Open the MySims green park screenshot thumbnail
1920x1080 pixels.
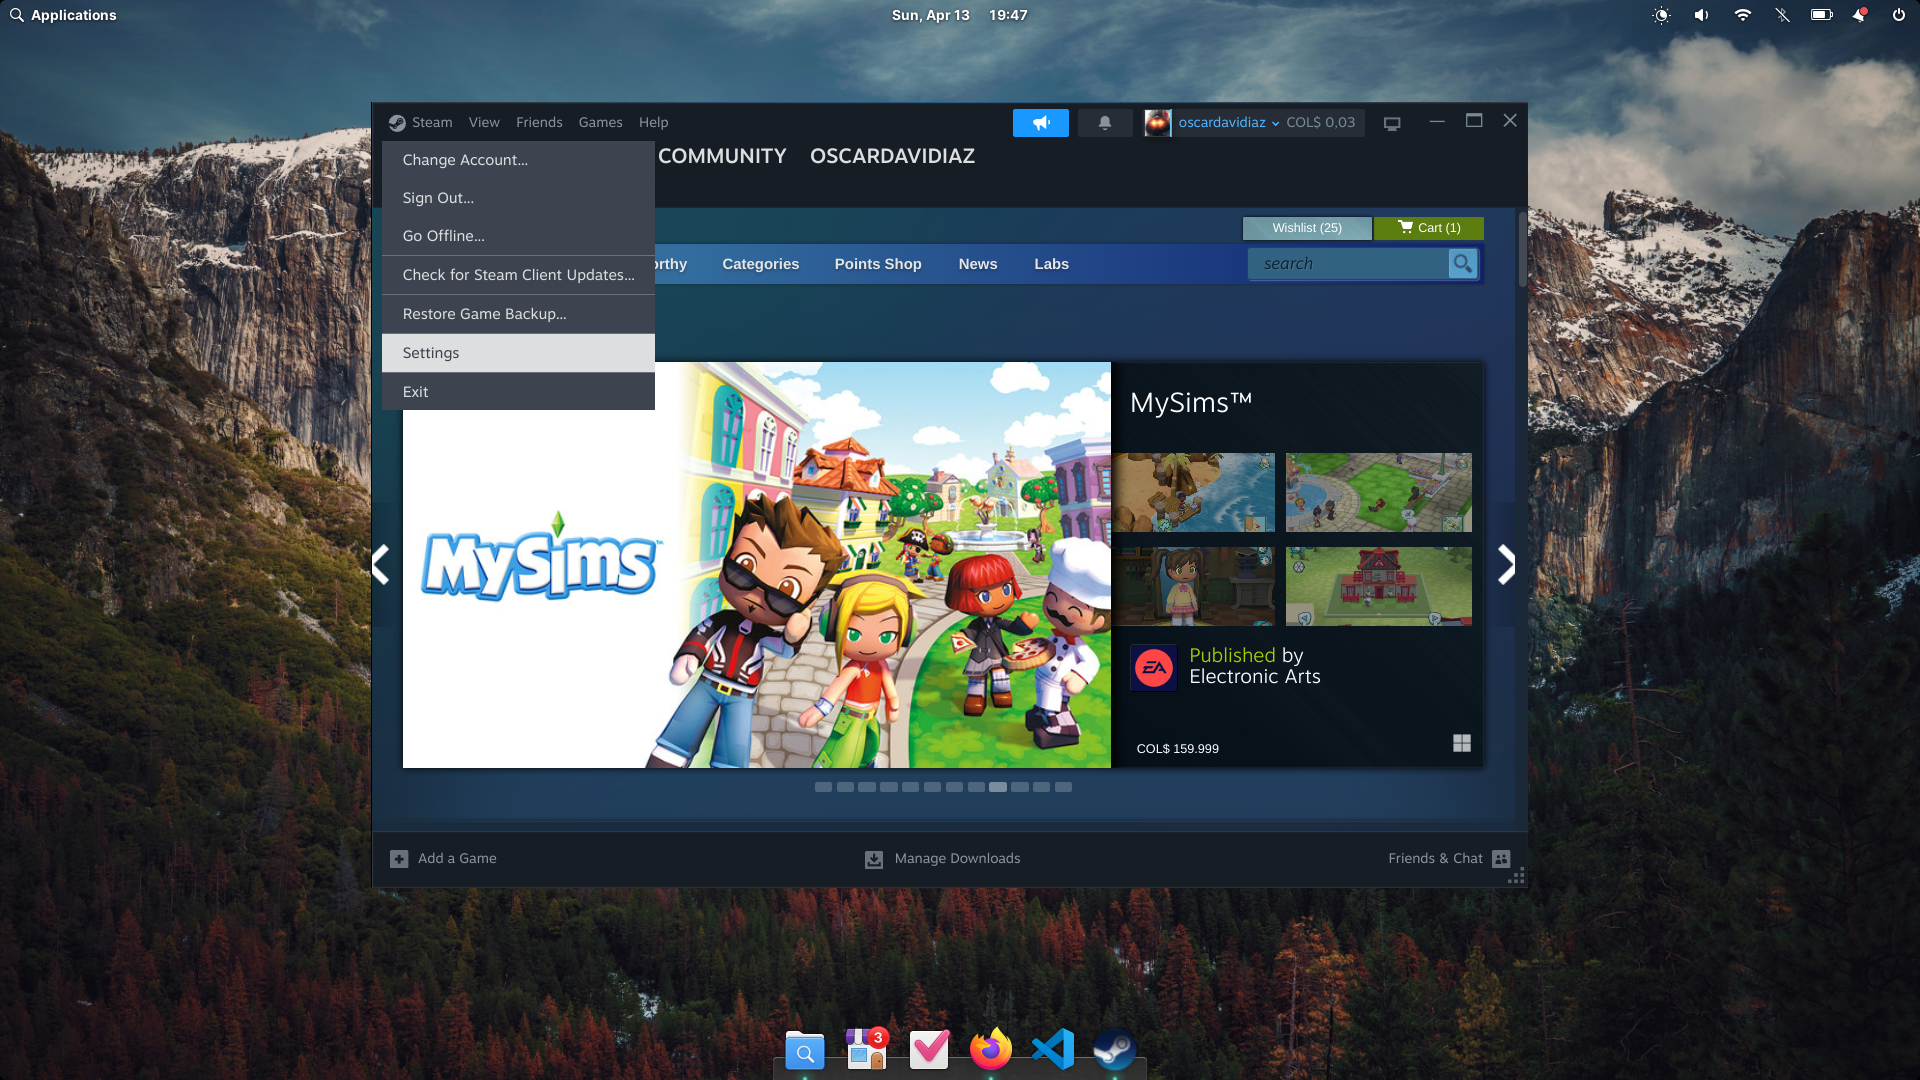click(x=1378, y=492)
